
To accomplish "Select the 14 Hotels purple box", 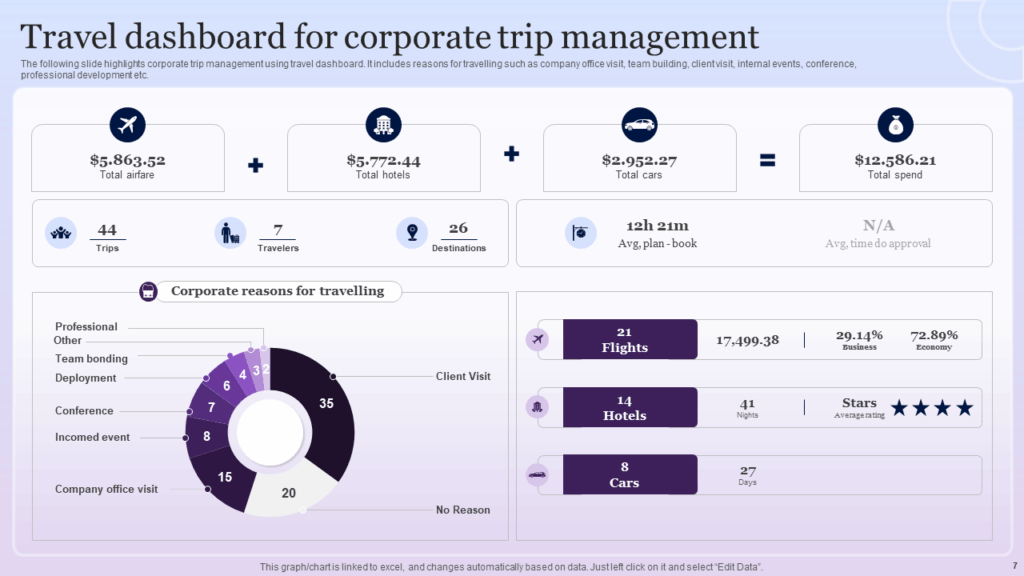I will click(630, 407).
